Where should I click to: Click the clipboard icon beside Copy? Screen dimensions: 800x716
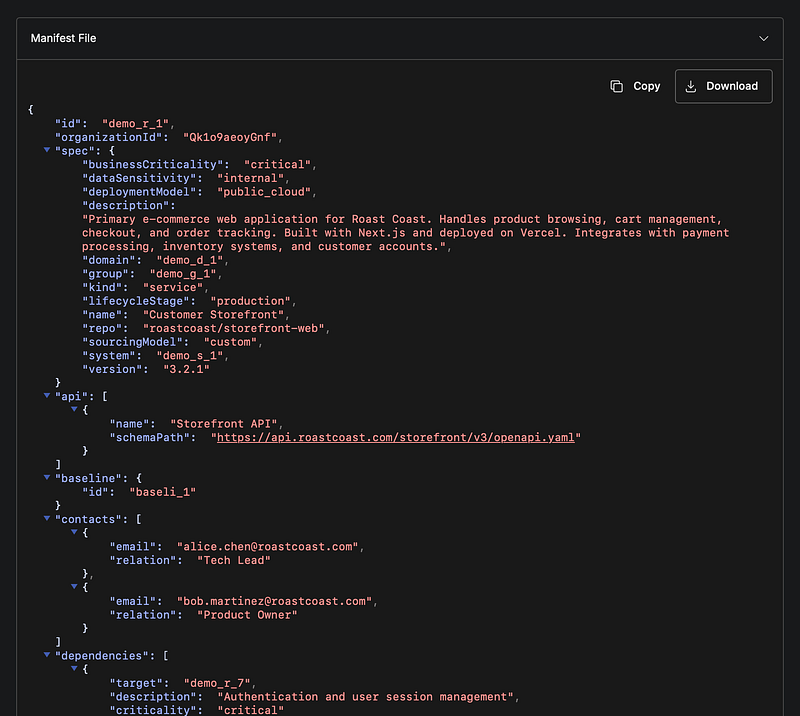coord(617,86)
